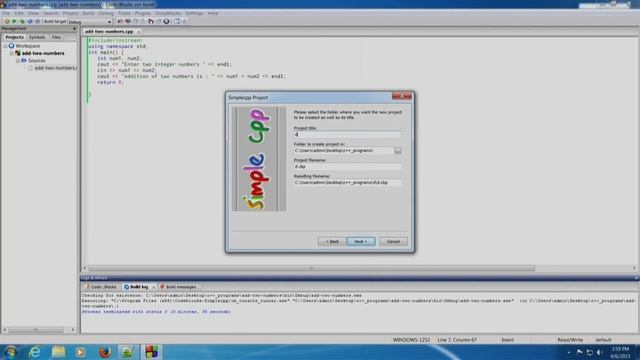Open the Build target dropdown
This screenshot has height=360, width=640.
[90, 22]
